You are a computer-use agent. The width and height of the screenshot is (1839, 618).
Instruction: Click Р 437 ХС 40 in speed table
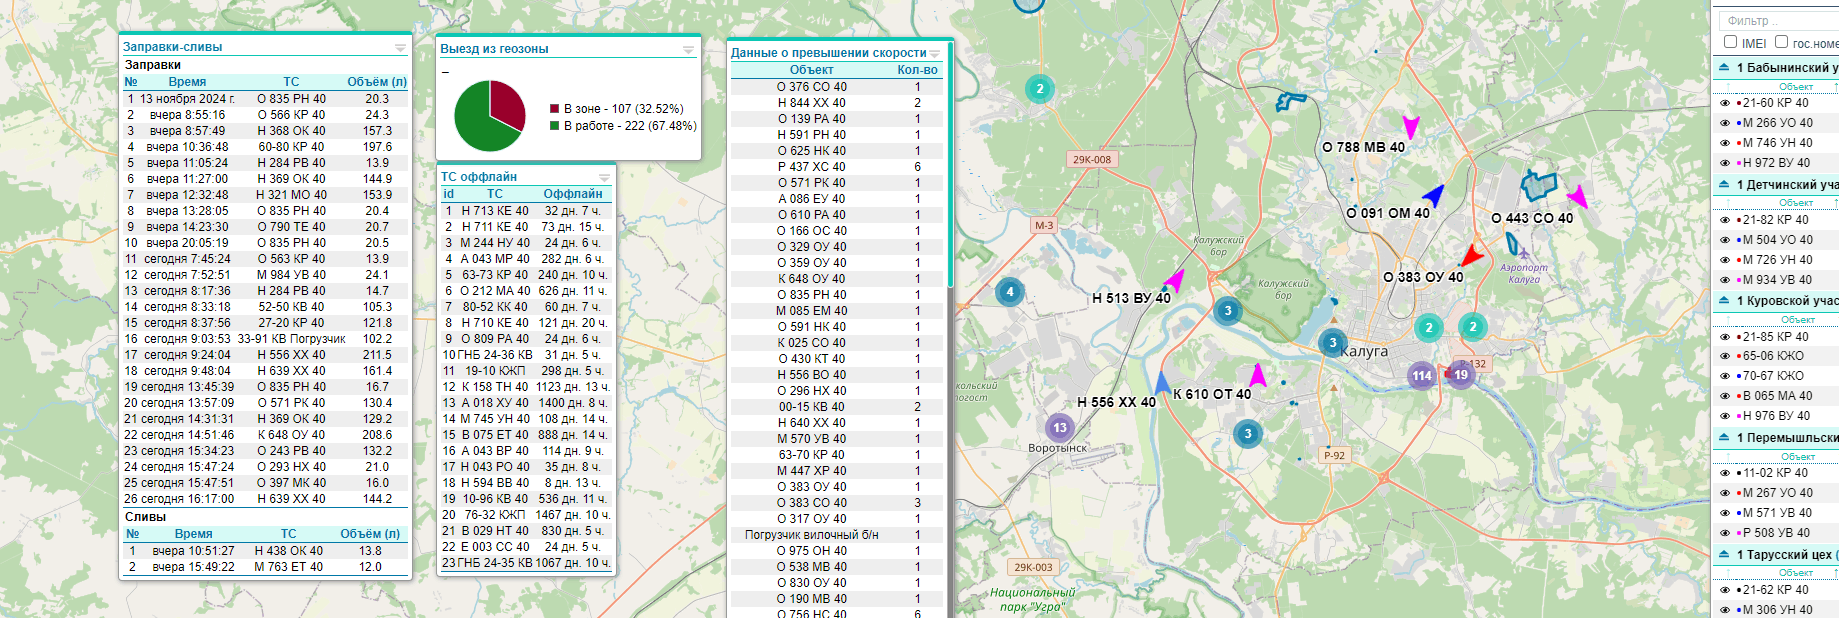836,167
